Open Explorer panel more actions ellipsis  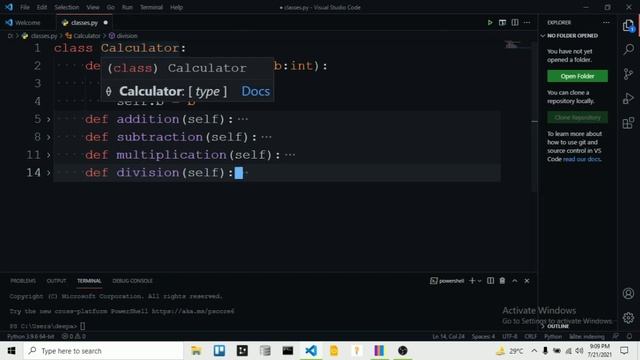pyautogui.click(x=606, y=22)
